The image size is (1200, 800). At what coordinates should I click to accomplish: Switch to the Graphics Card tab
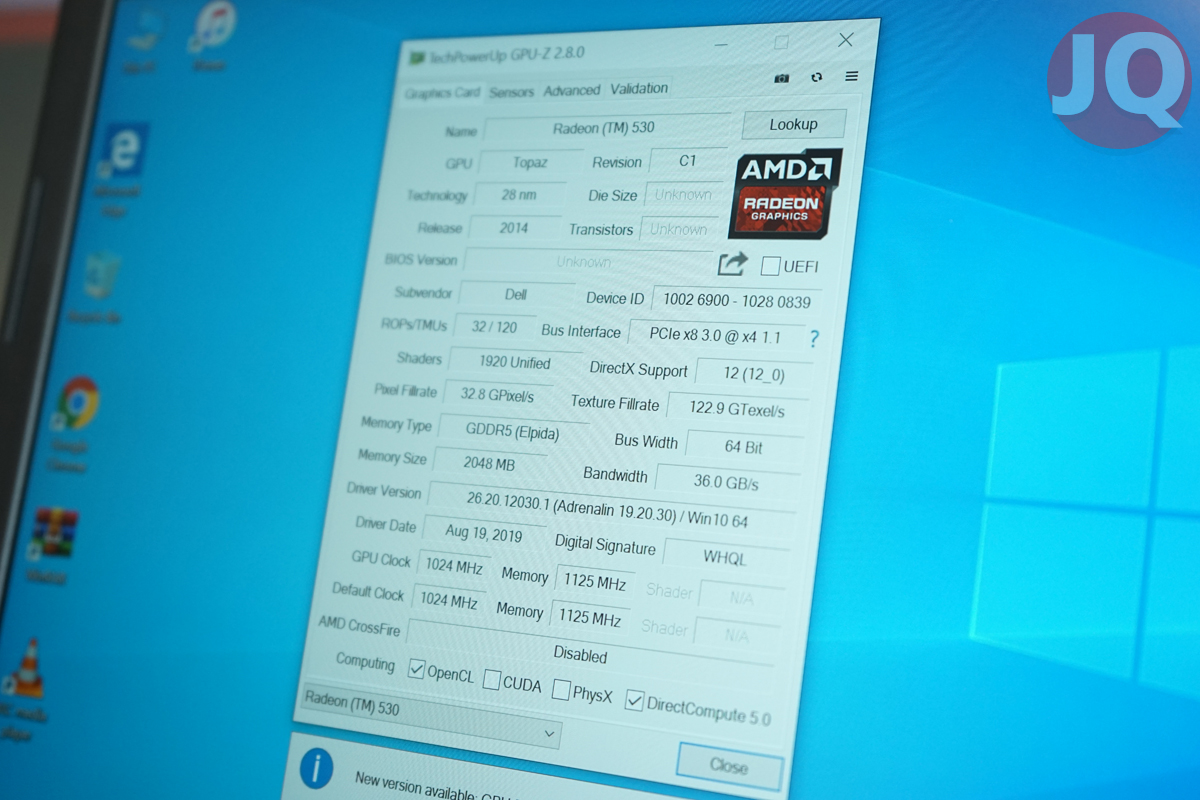[443, 93]
